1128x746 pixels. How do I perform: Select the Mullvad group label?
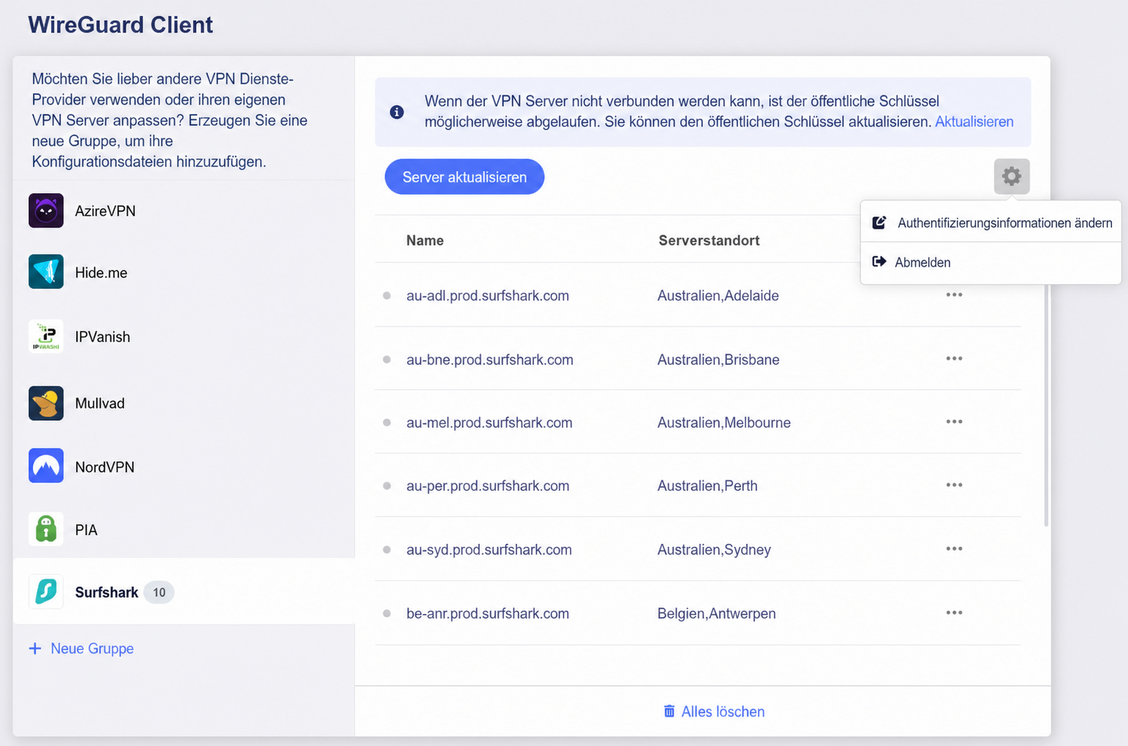point(99,403)
